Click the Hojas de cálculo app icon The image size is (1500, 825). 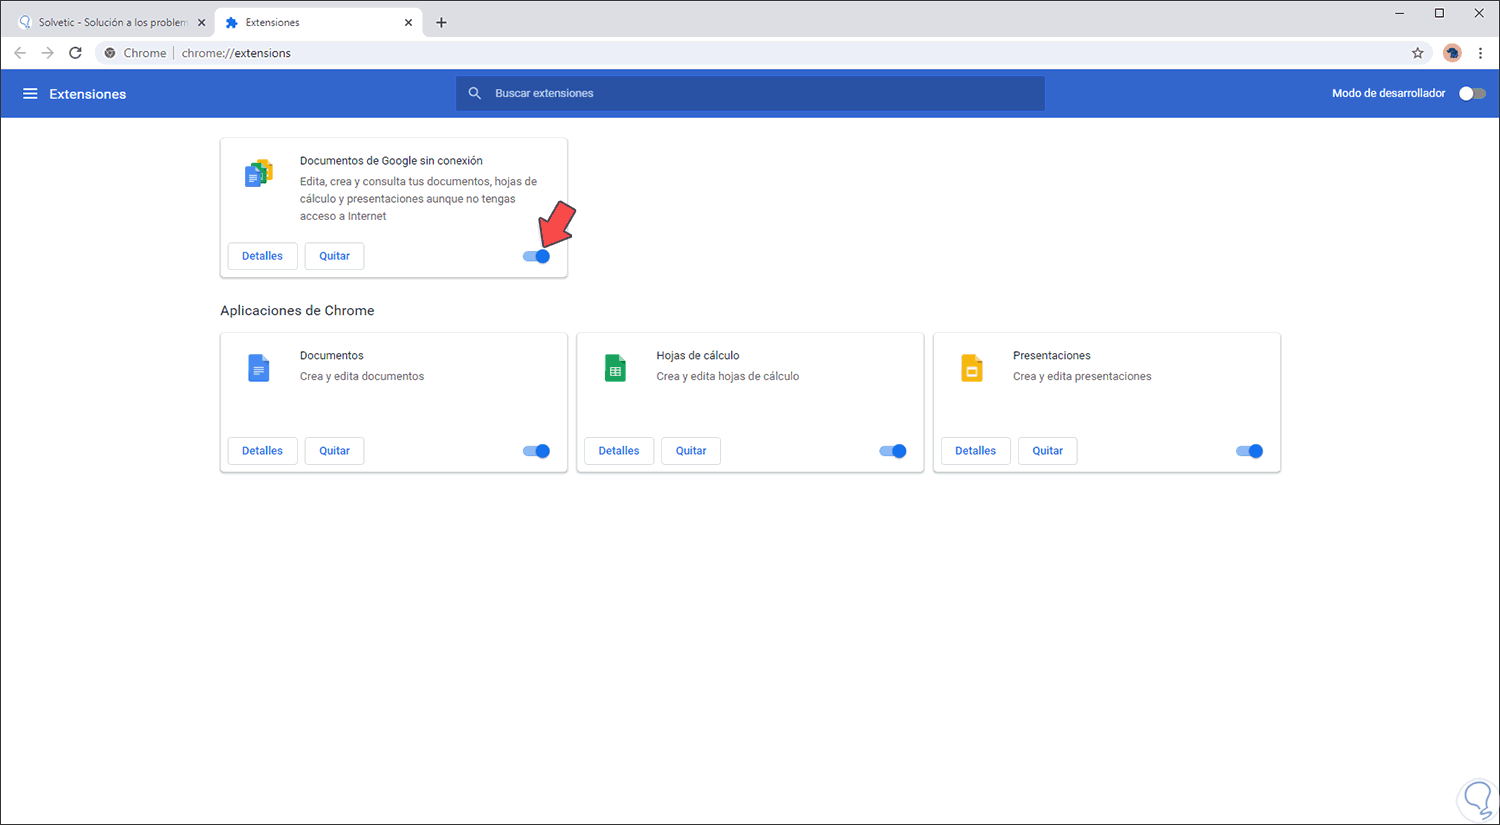(615, 368)
